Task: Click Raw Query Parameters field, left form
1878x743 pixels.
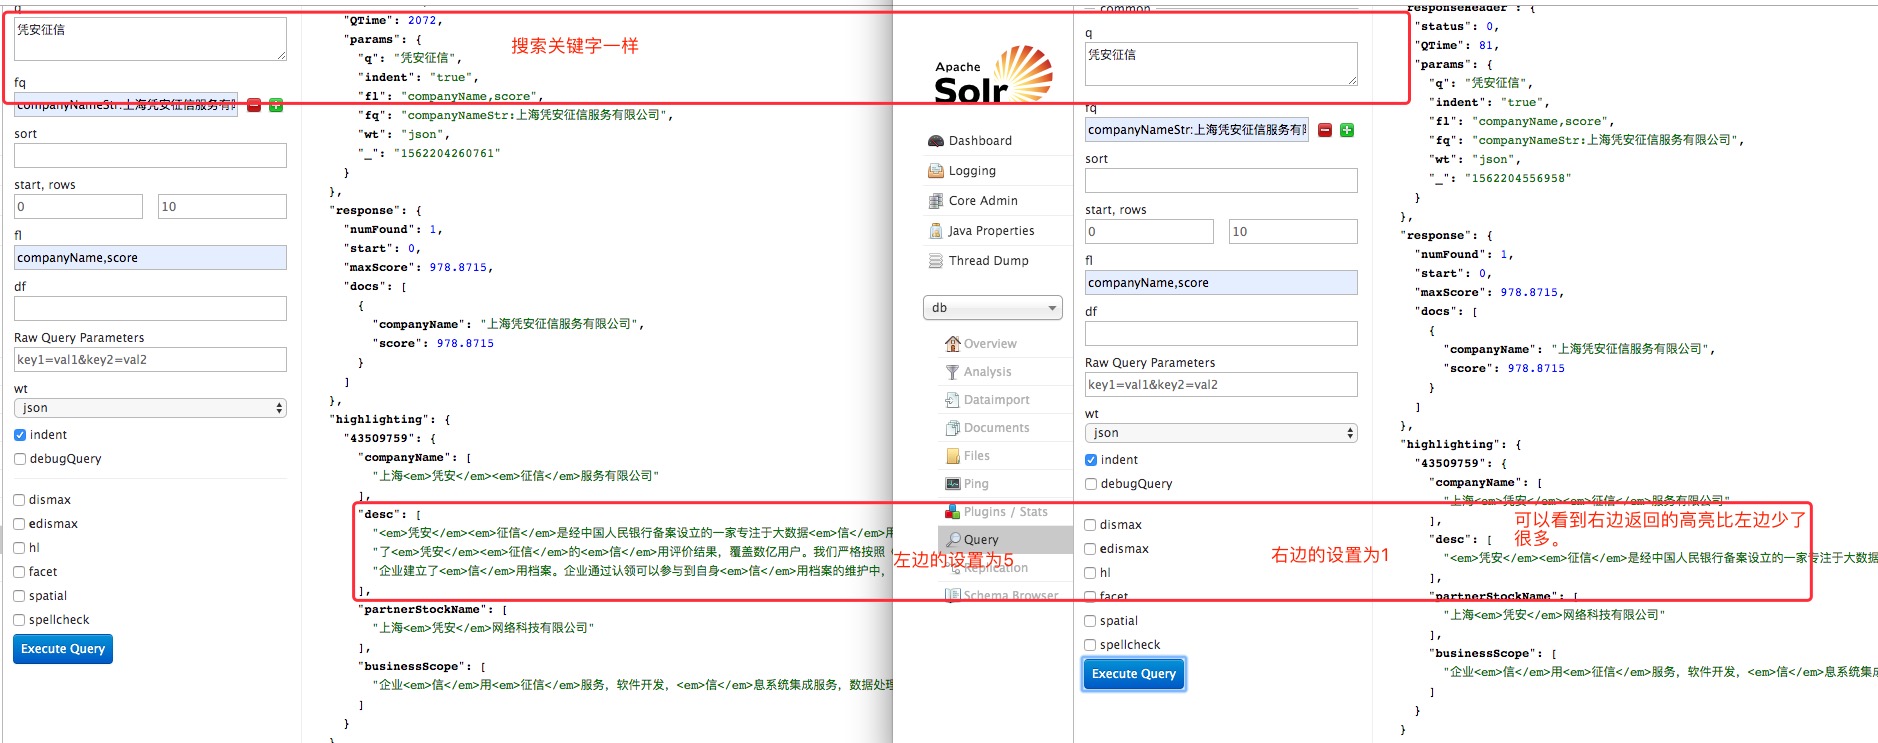Action: click(x=150, y=359)
